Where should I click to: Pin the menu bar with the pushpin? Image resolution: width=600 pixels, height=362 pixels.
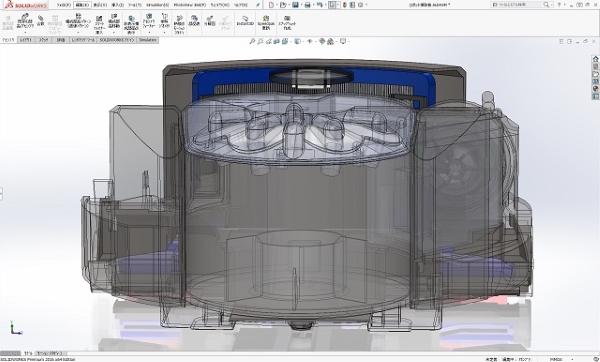258,5
